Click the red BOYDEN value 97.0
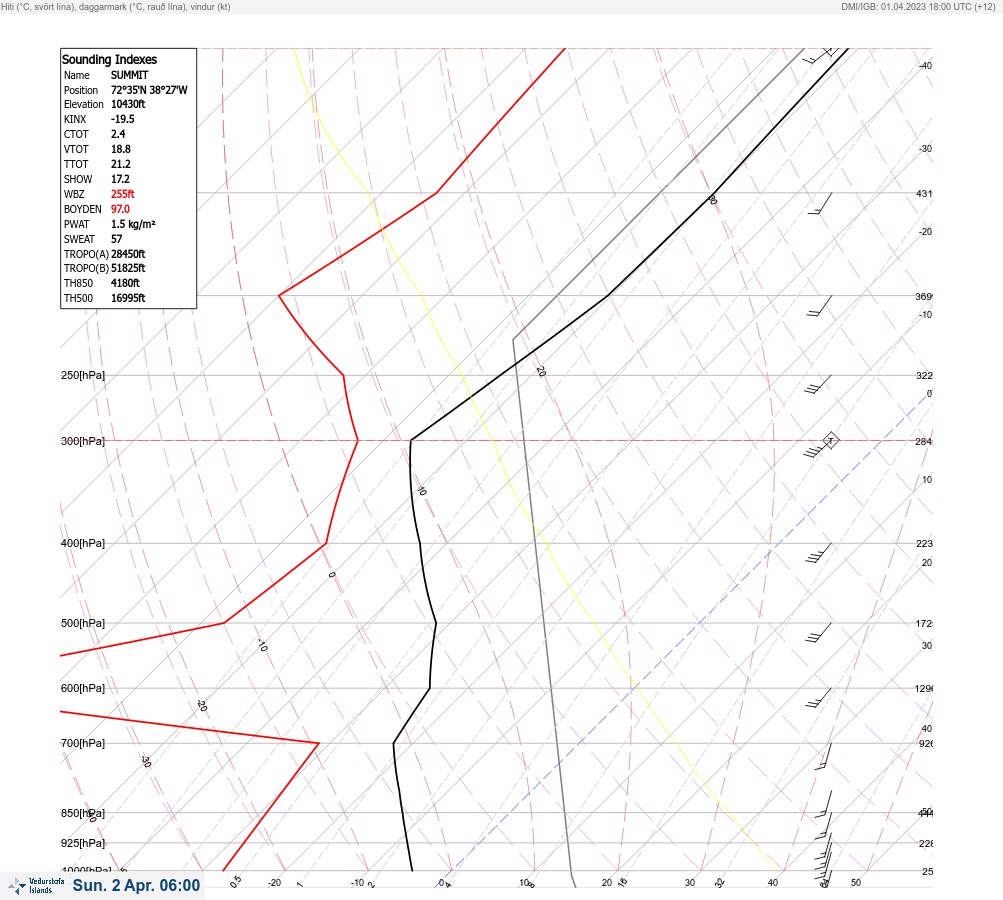Image resolution: width=1003 pixels, height=900 pixels. click(x=120, y=209)
